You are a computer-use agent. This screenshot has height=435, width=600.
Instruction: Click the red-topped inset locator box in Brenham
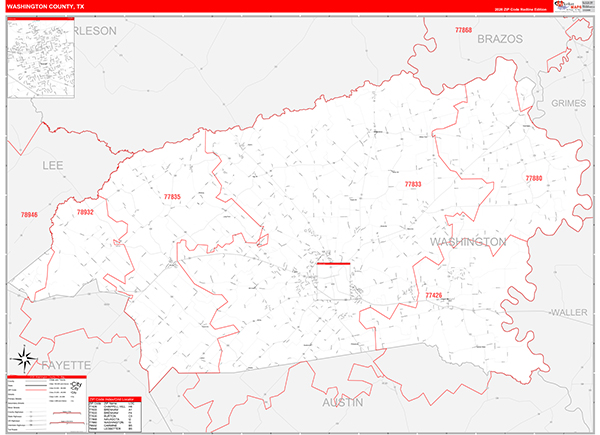pos(333,281)
